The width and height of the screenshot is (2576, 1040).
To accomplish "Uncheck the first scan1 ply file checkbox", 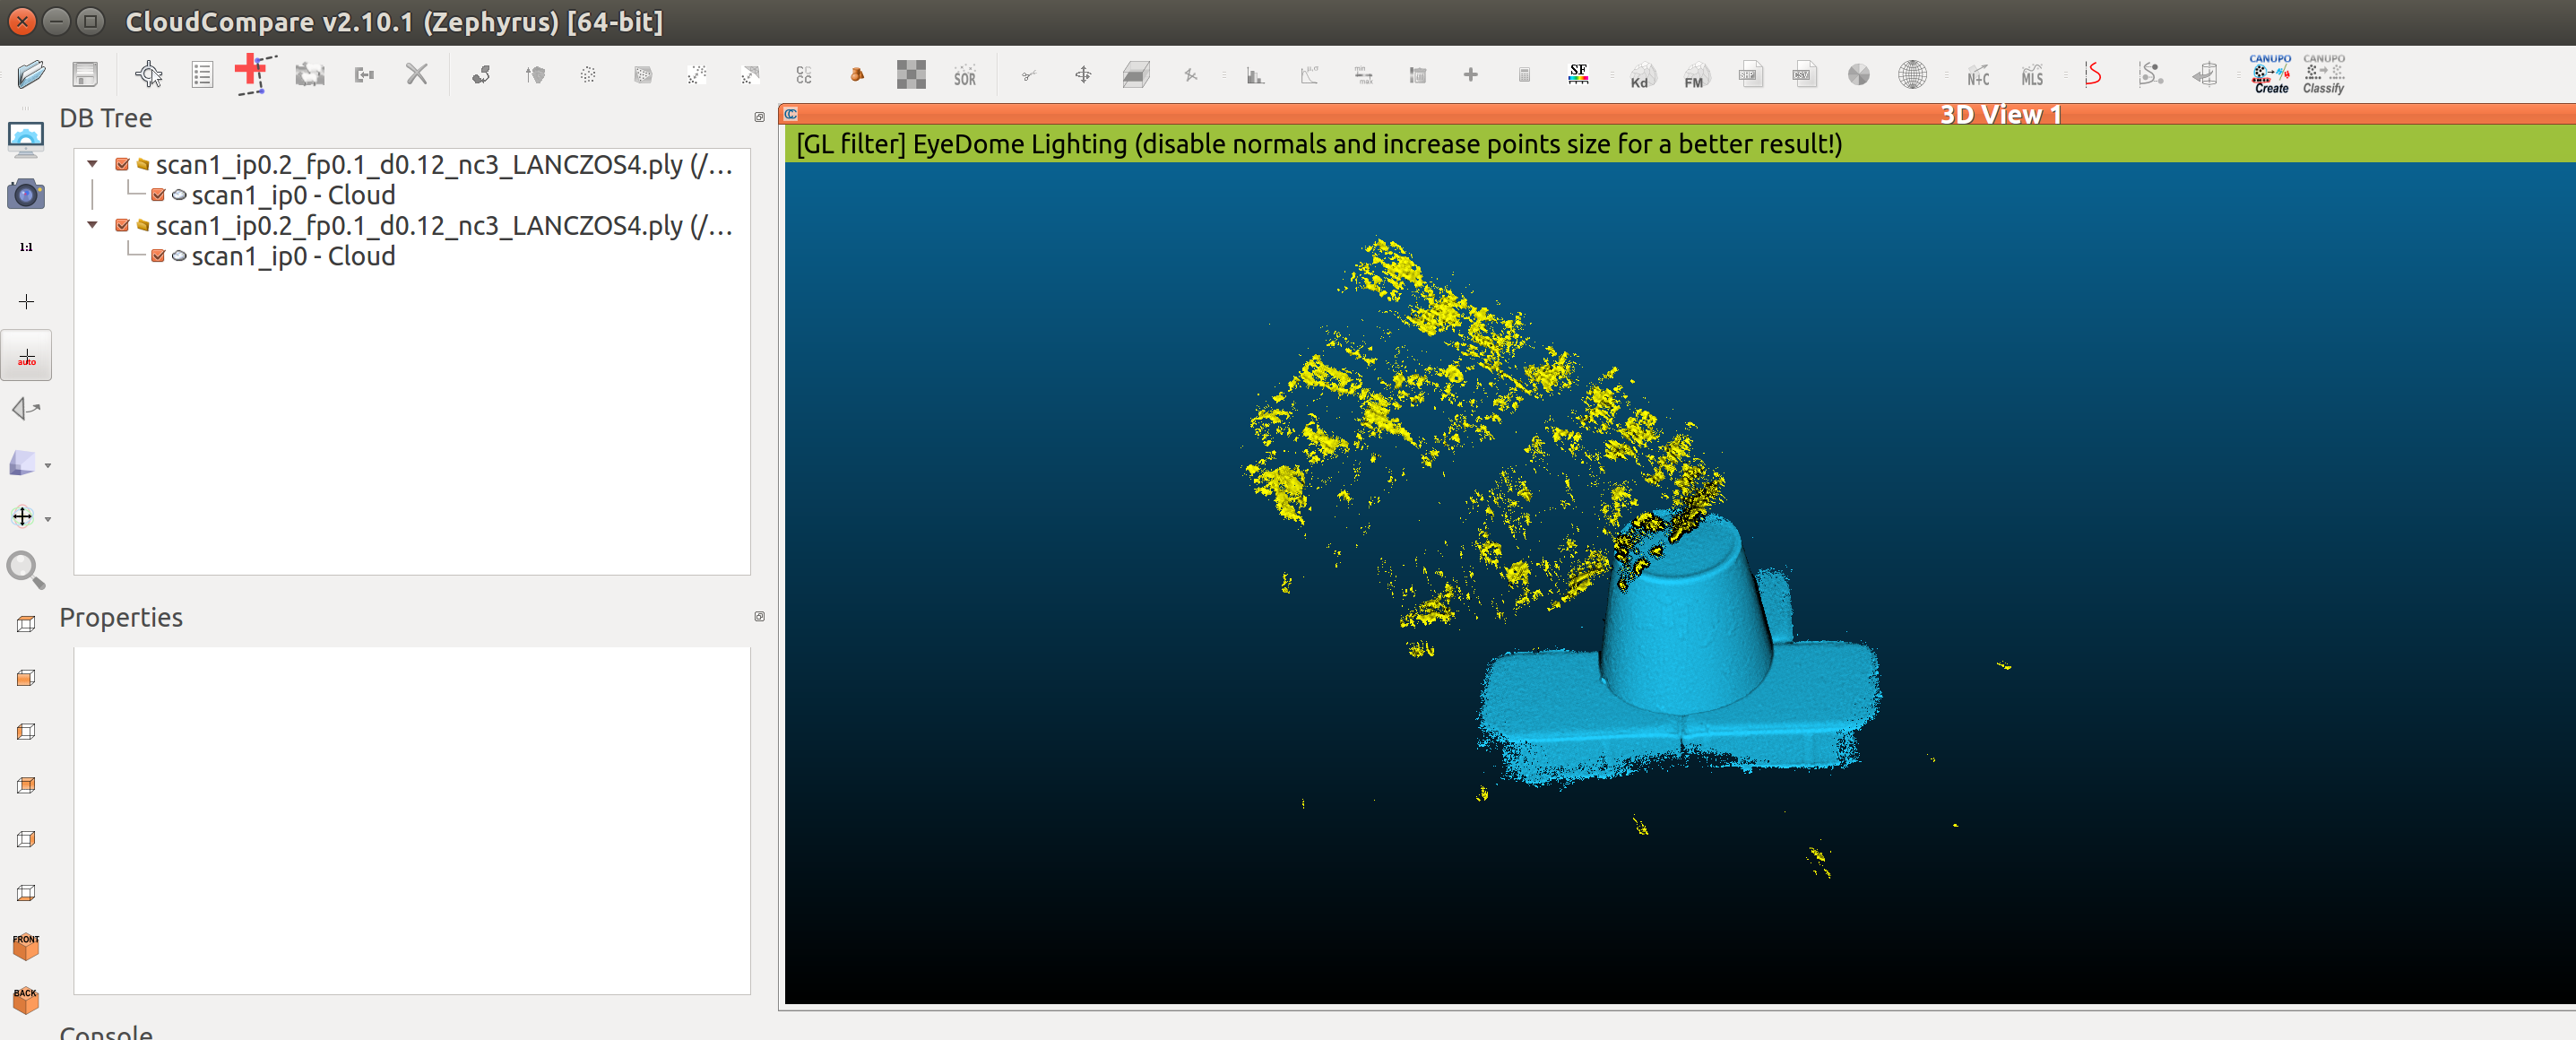I will tap(122, 165).
